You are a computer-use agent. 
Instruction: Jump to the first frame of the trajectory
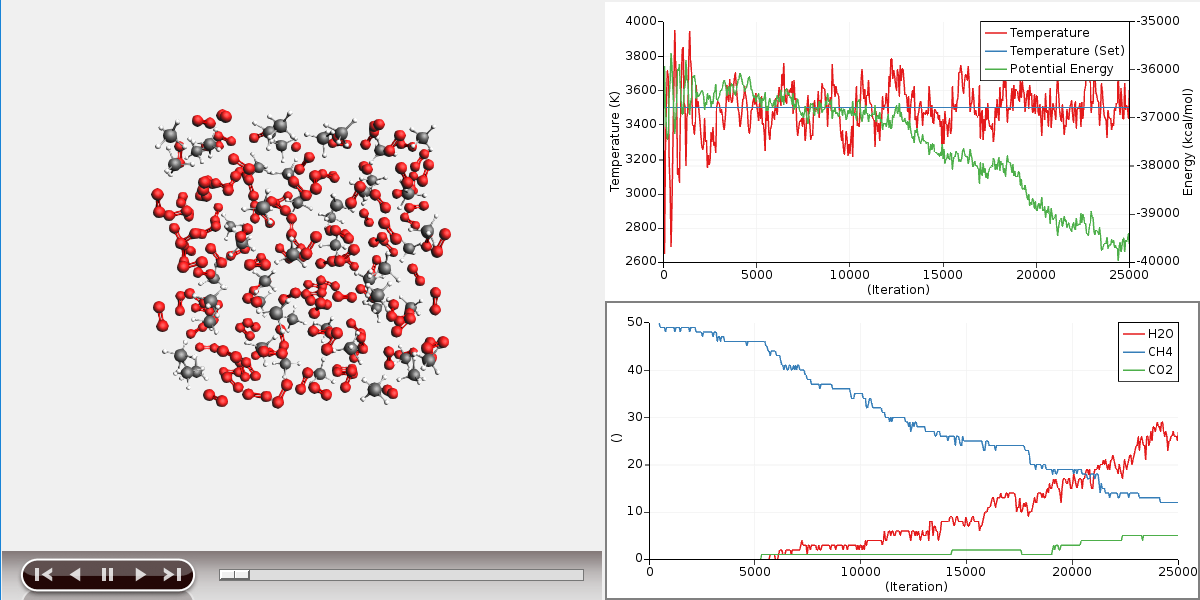pos(43,574)
